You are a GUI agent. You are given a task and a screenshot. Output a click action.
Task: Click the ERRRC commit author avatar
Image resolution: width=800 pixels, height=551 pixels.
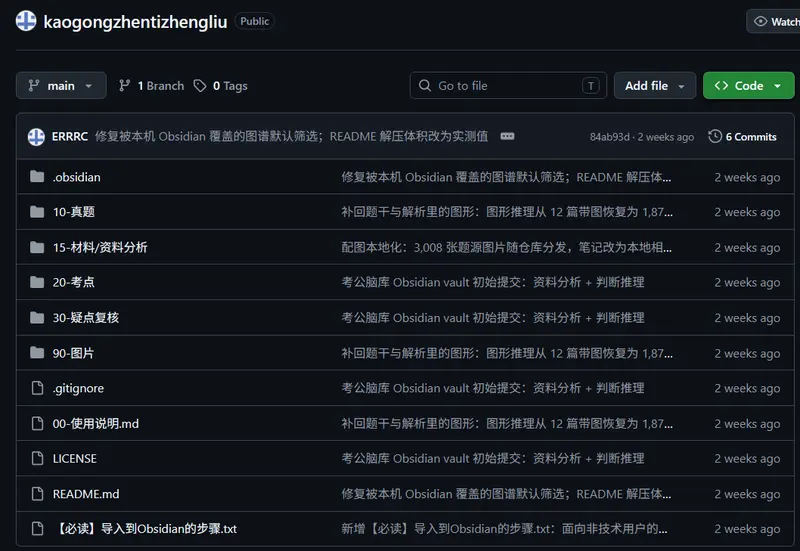pyautogui.click(x=36, y=137)
